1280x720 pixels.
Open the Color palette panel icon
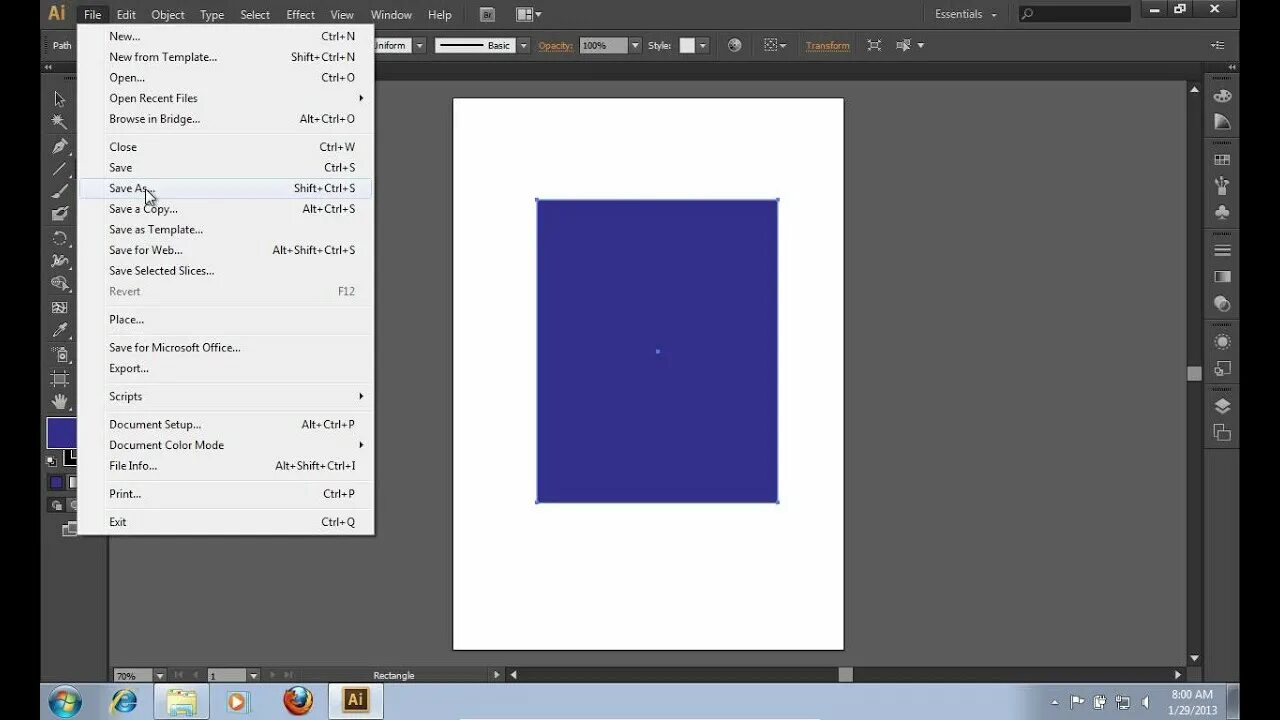pyautogui.click(x=1222, y=96)
